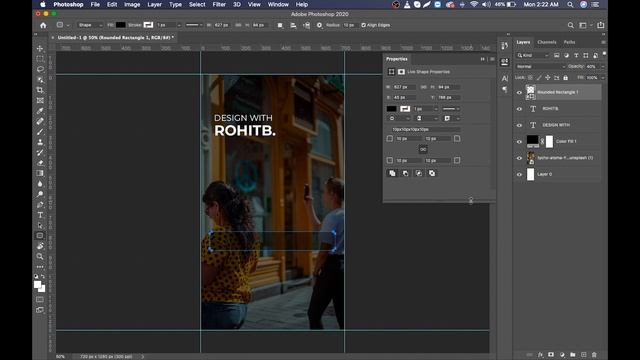The width and height of the screenshot is (640, 360).
Task: Open the gear settings in options bar
Action: click(319, 25)
